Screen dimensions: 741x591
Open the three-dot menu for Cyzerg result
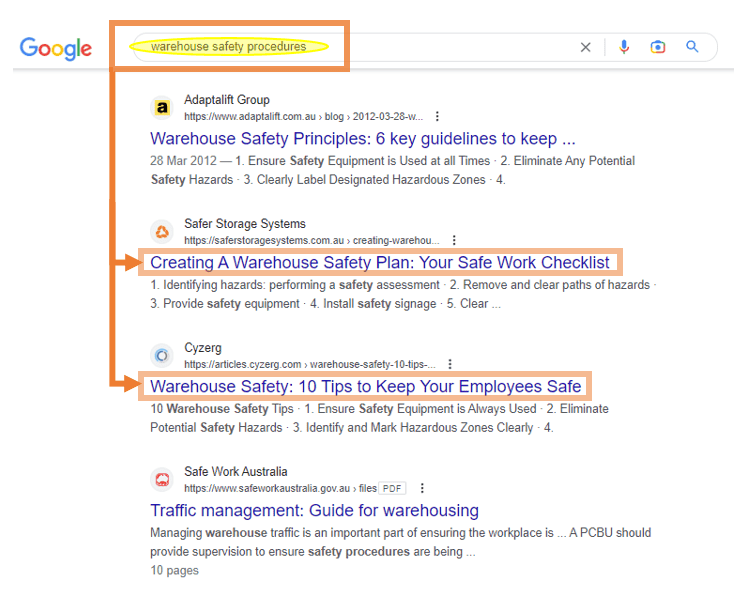(x=450, y=364)
